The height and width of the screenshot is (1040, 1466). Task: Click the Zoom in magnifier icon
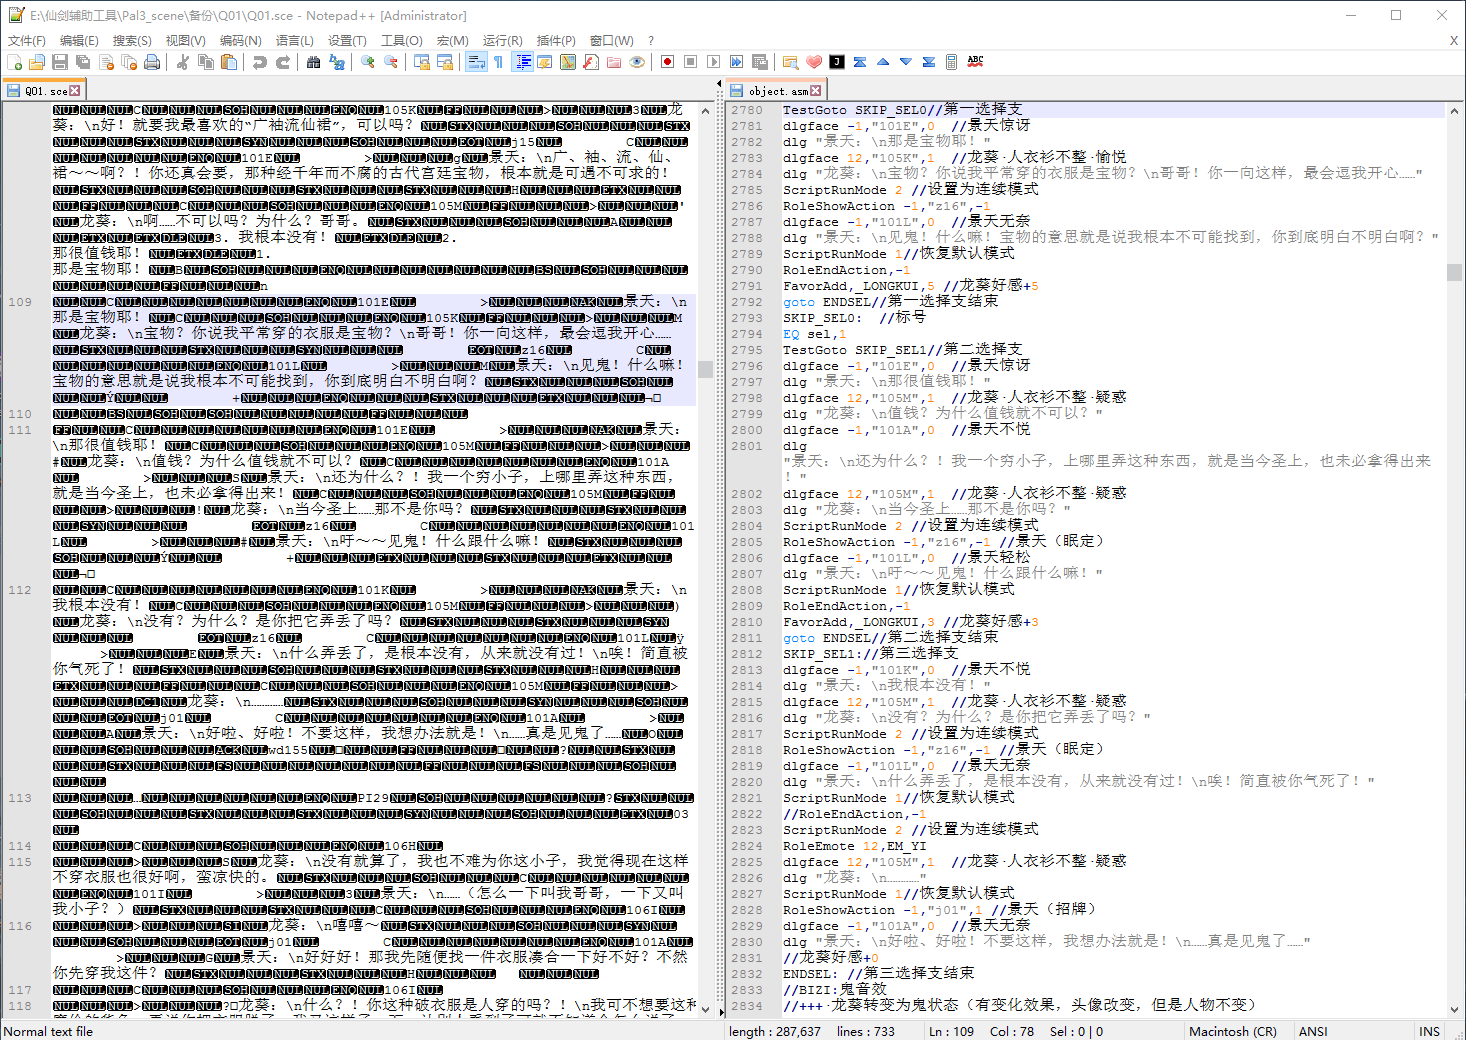368,62
